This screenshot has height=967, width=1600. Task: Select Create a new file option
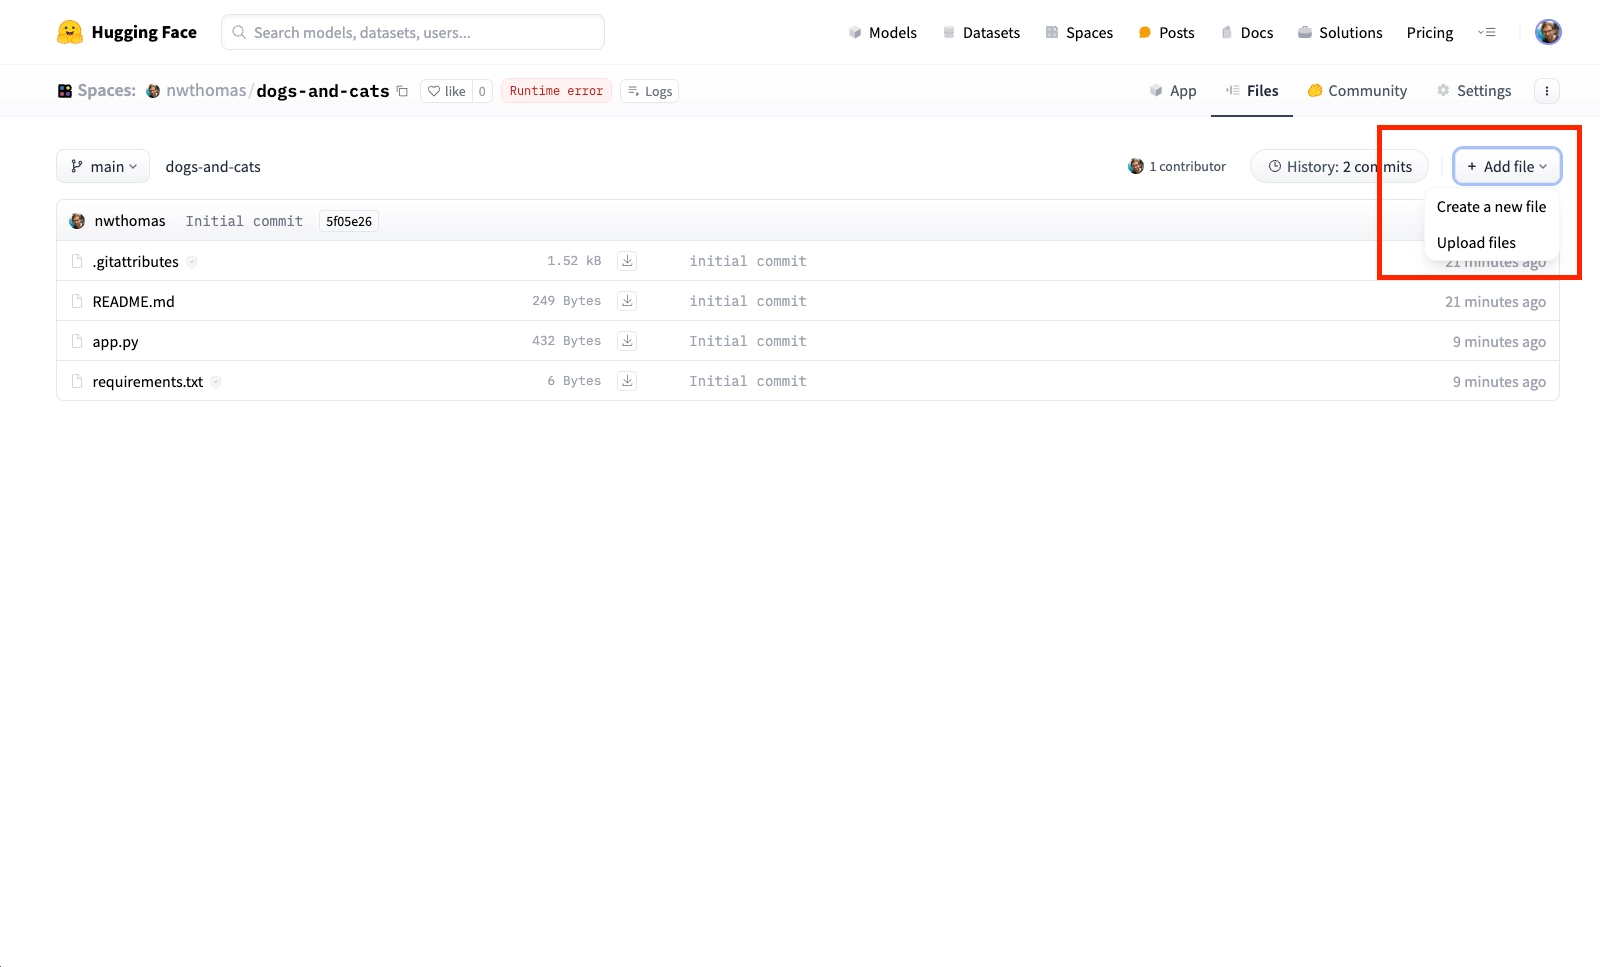pyautogui.click(x=1490, y=207)
